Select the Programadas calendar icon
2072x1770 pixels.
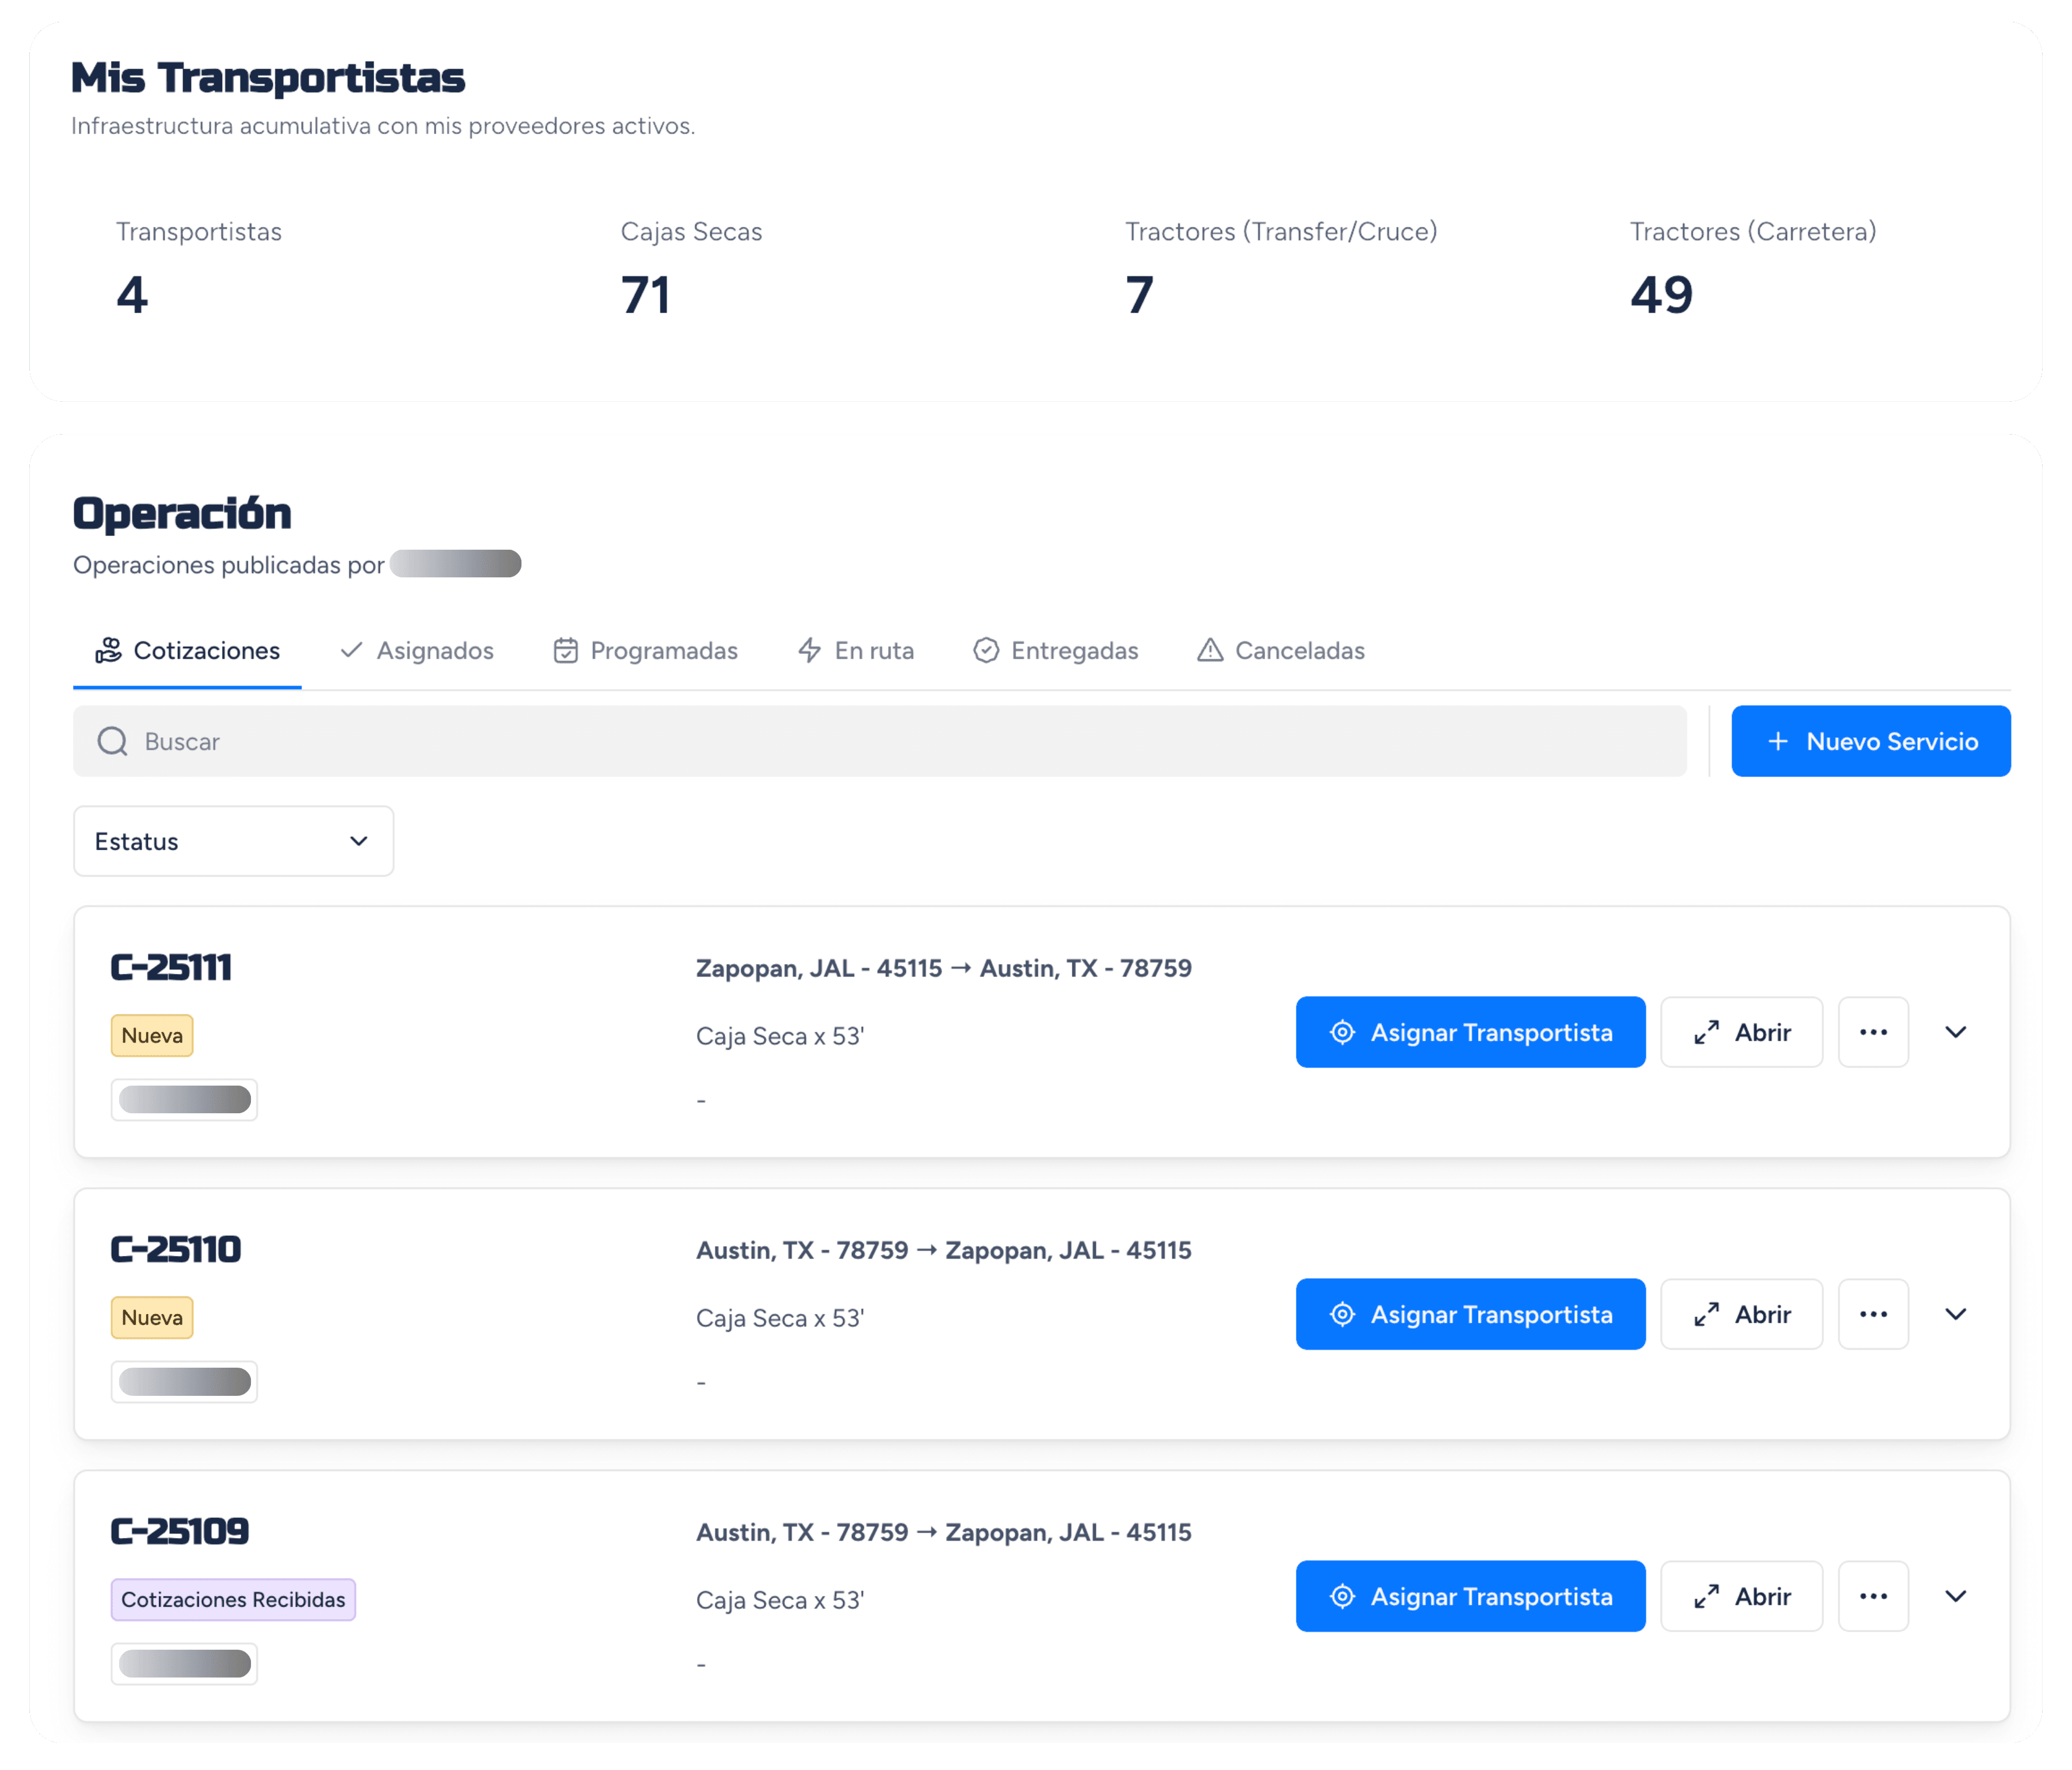tap(565, 650)
